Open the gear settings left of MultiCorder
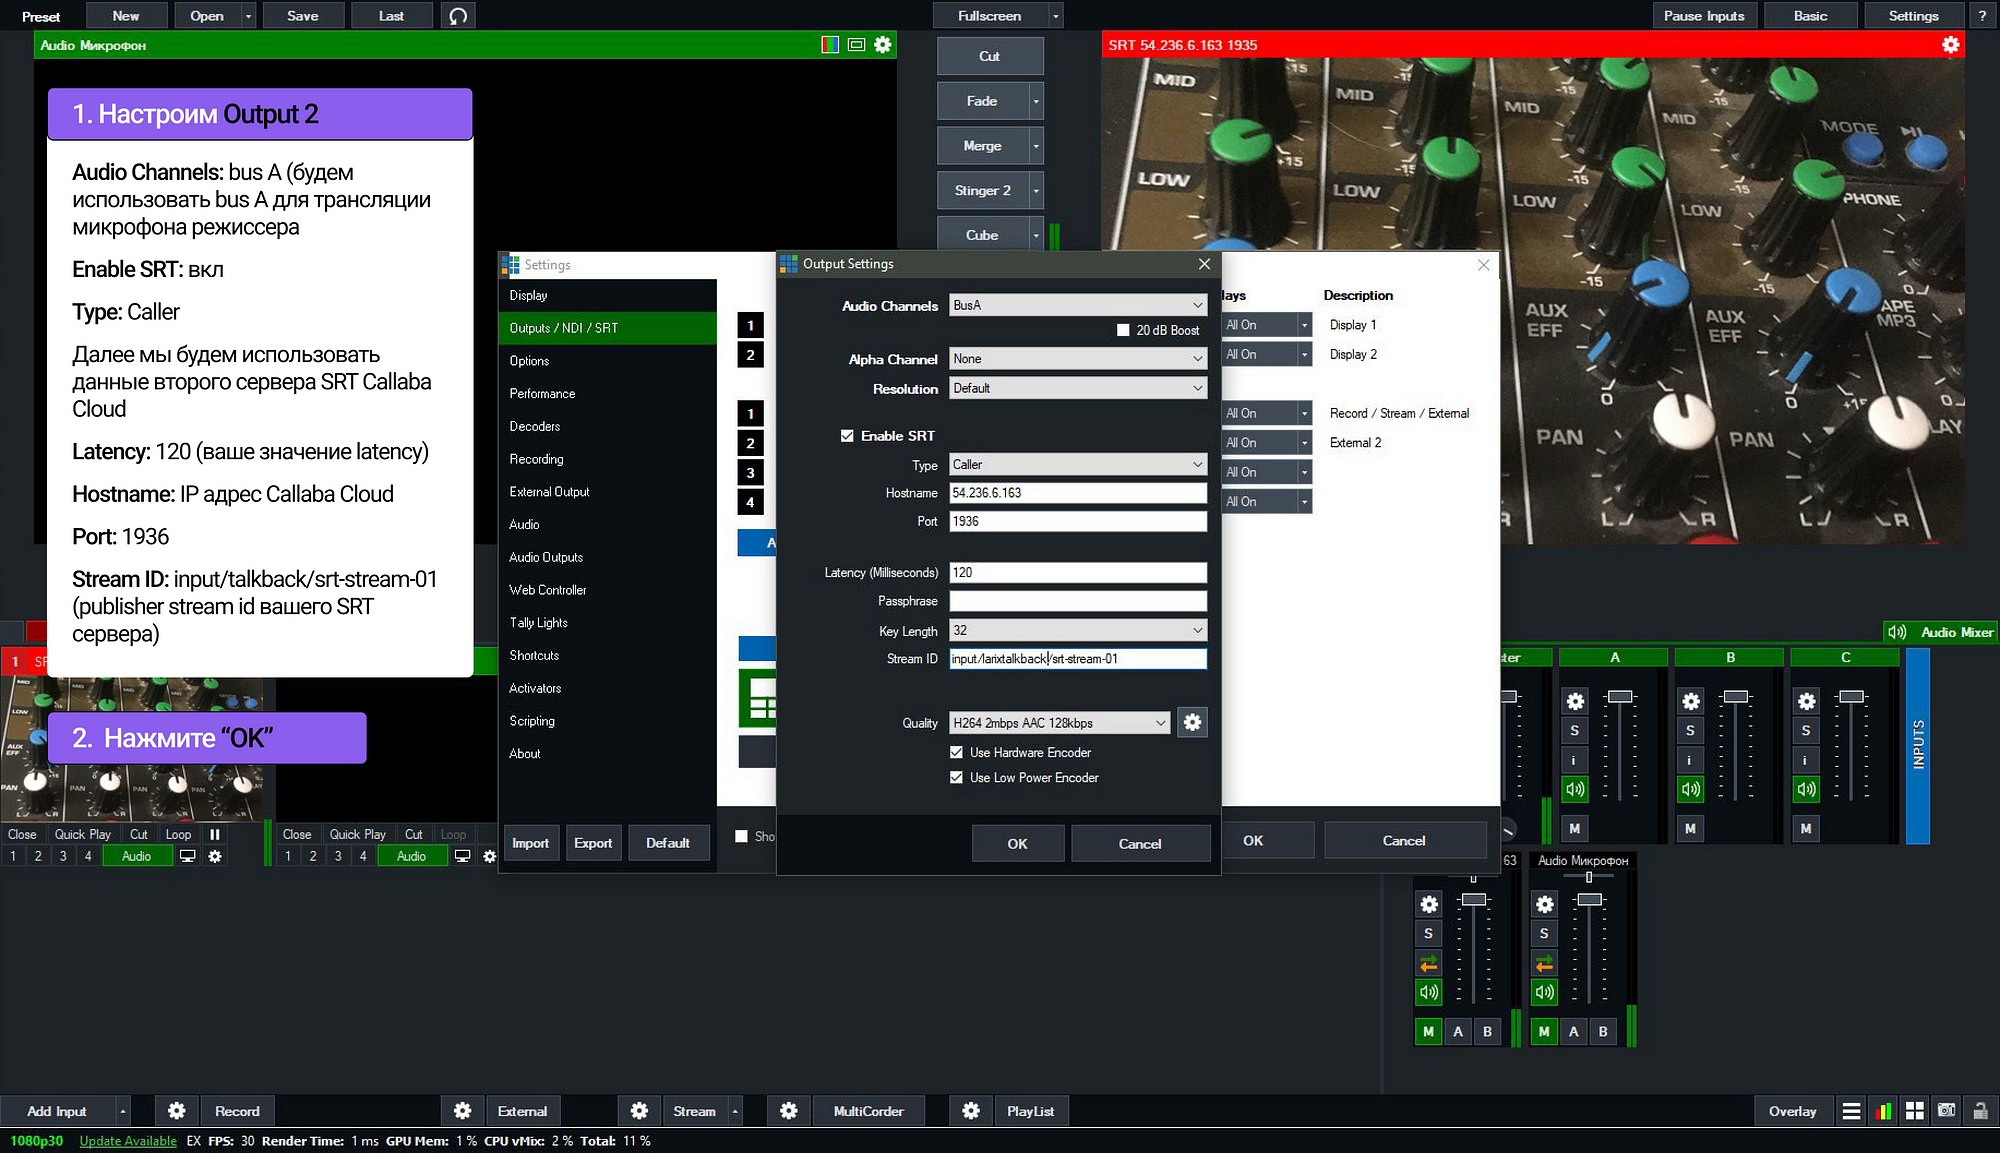The height and width of the screenshot is (1153, 2000). tap(788, 1111)
